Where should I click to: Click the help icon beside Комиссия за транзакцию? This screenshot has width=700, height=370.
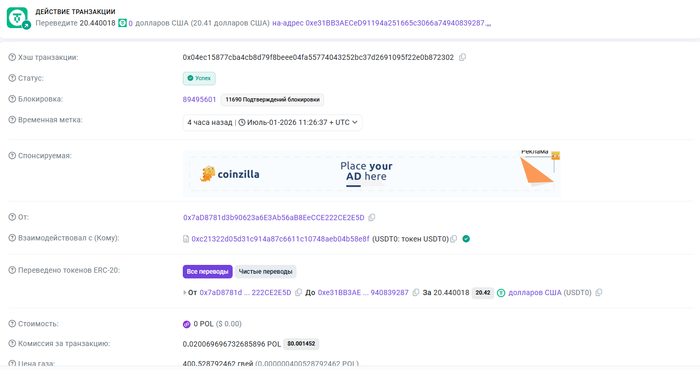[12, 344]
